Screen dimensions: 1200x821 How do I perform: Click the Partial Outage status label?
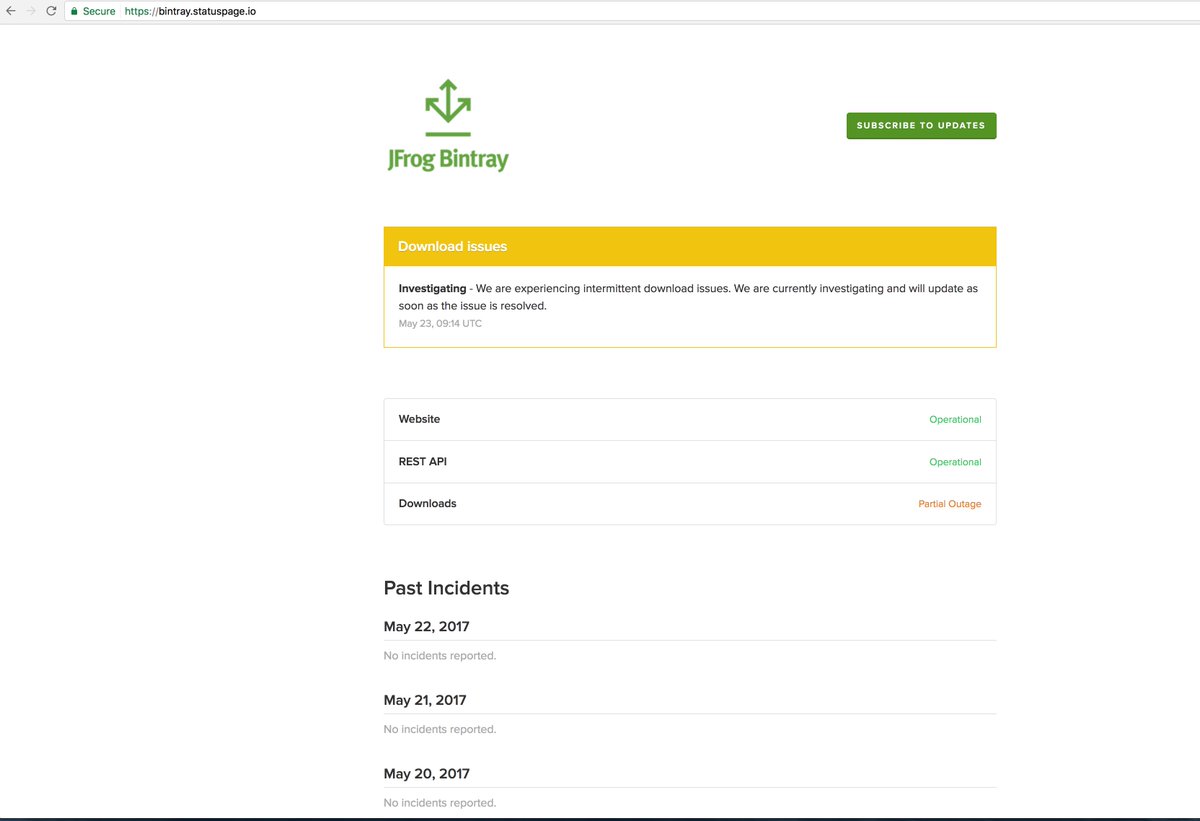tap(950, 504)
